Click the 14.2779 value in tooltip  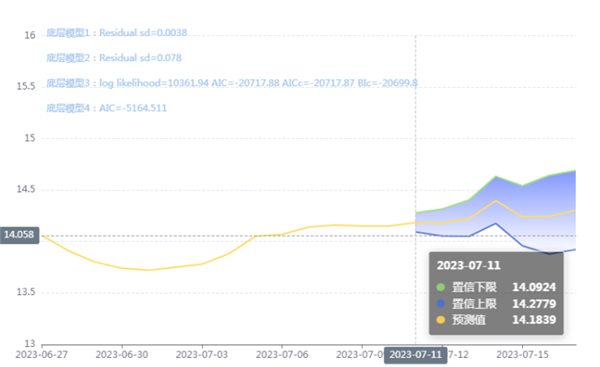(534, 303)
